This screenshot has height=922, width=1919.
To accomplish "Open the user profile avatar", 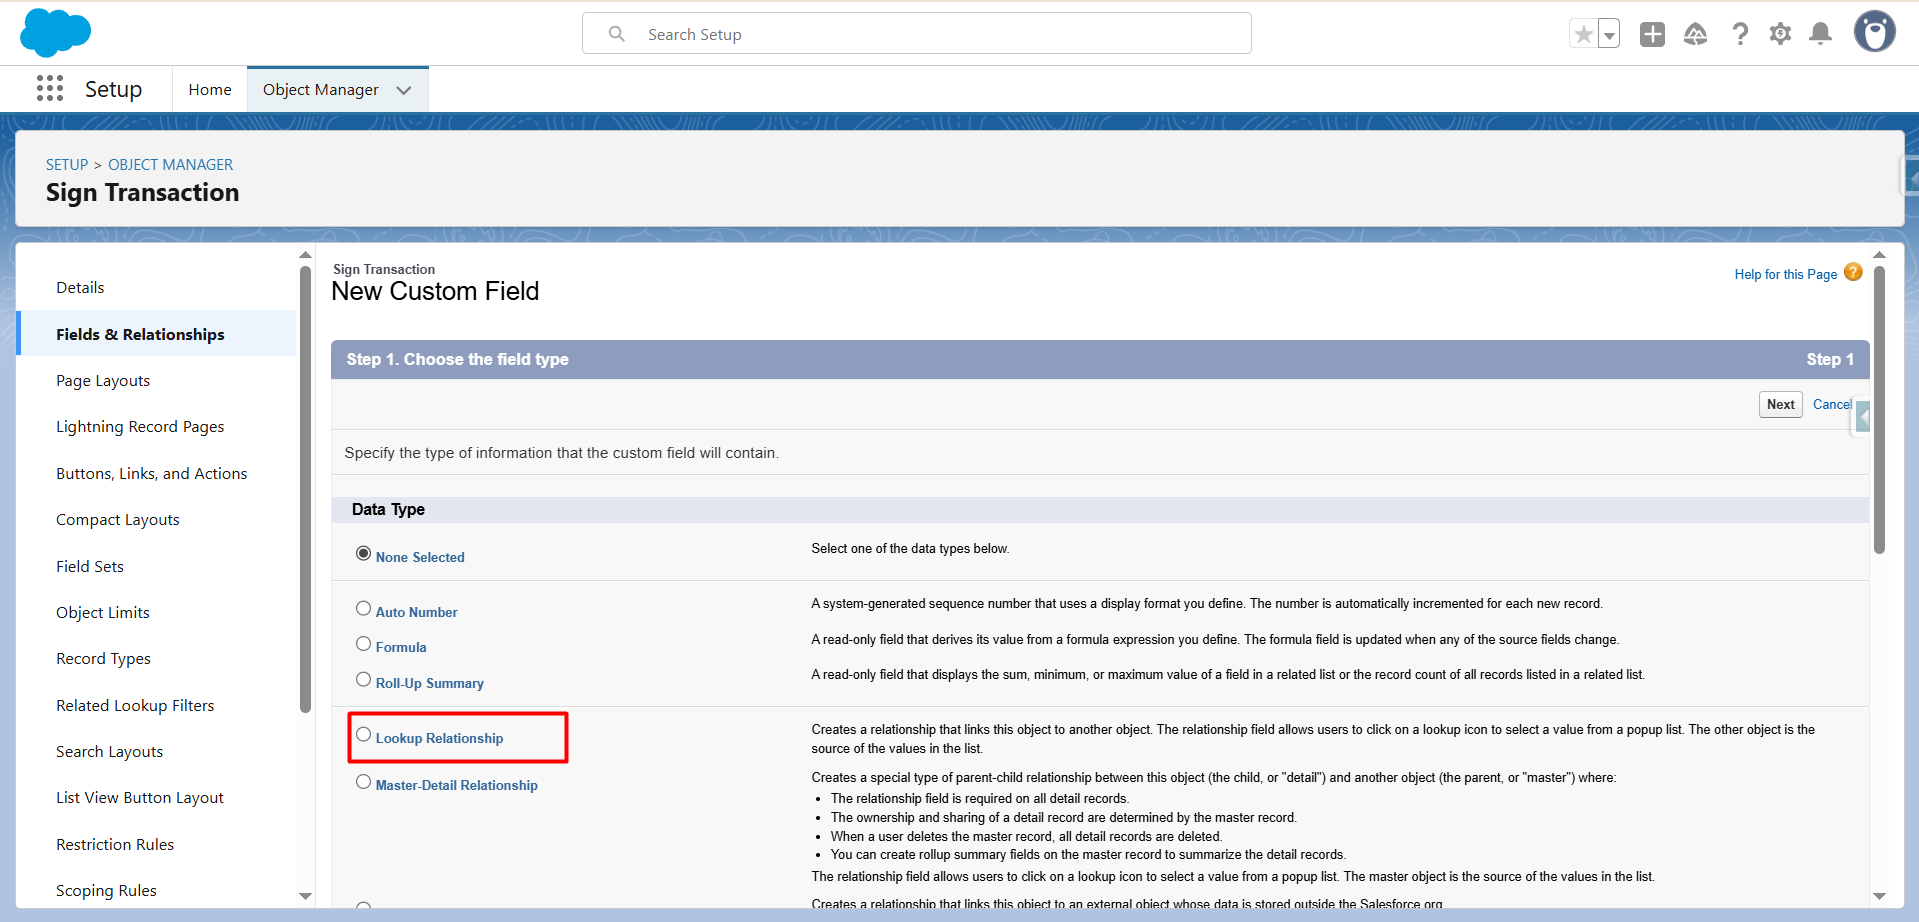I will click(1875, 32).
